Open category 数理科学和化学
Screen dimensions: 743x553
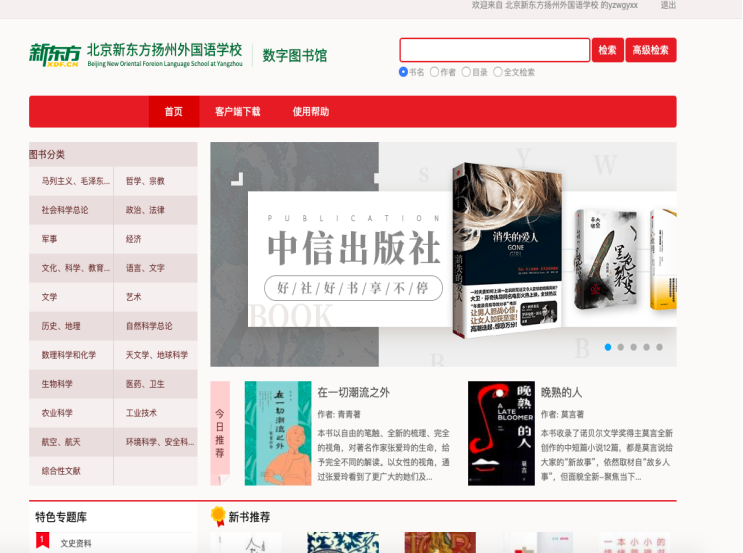point(69,355)
